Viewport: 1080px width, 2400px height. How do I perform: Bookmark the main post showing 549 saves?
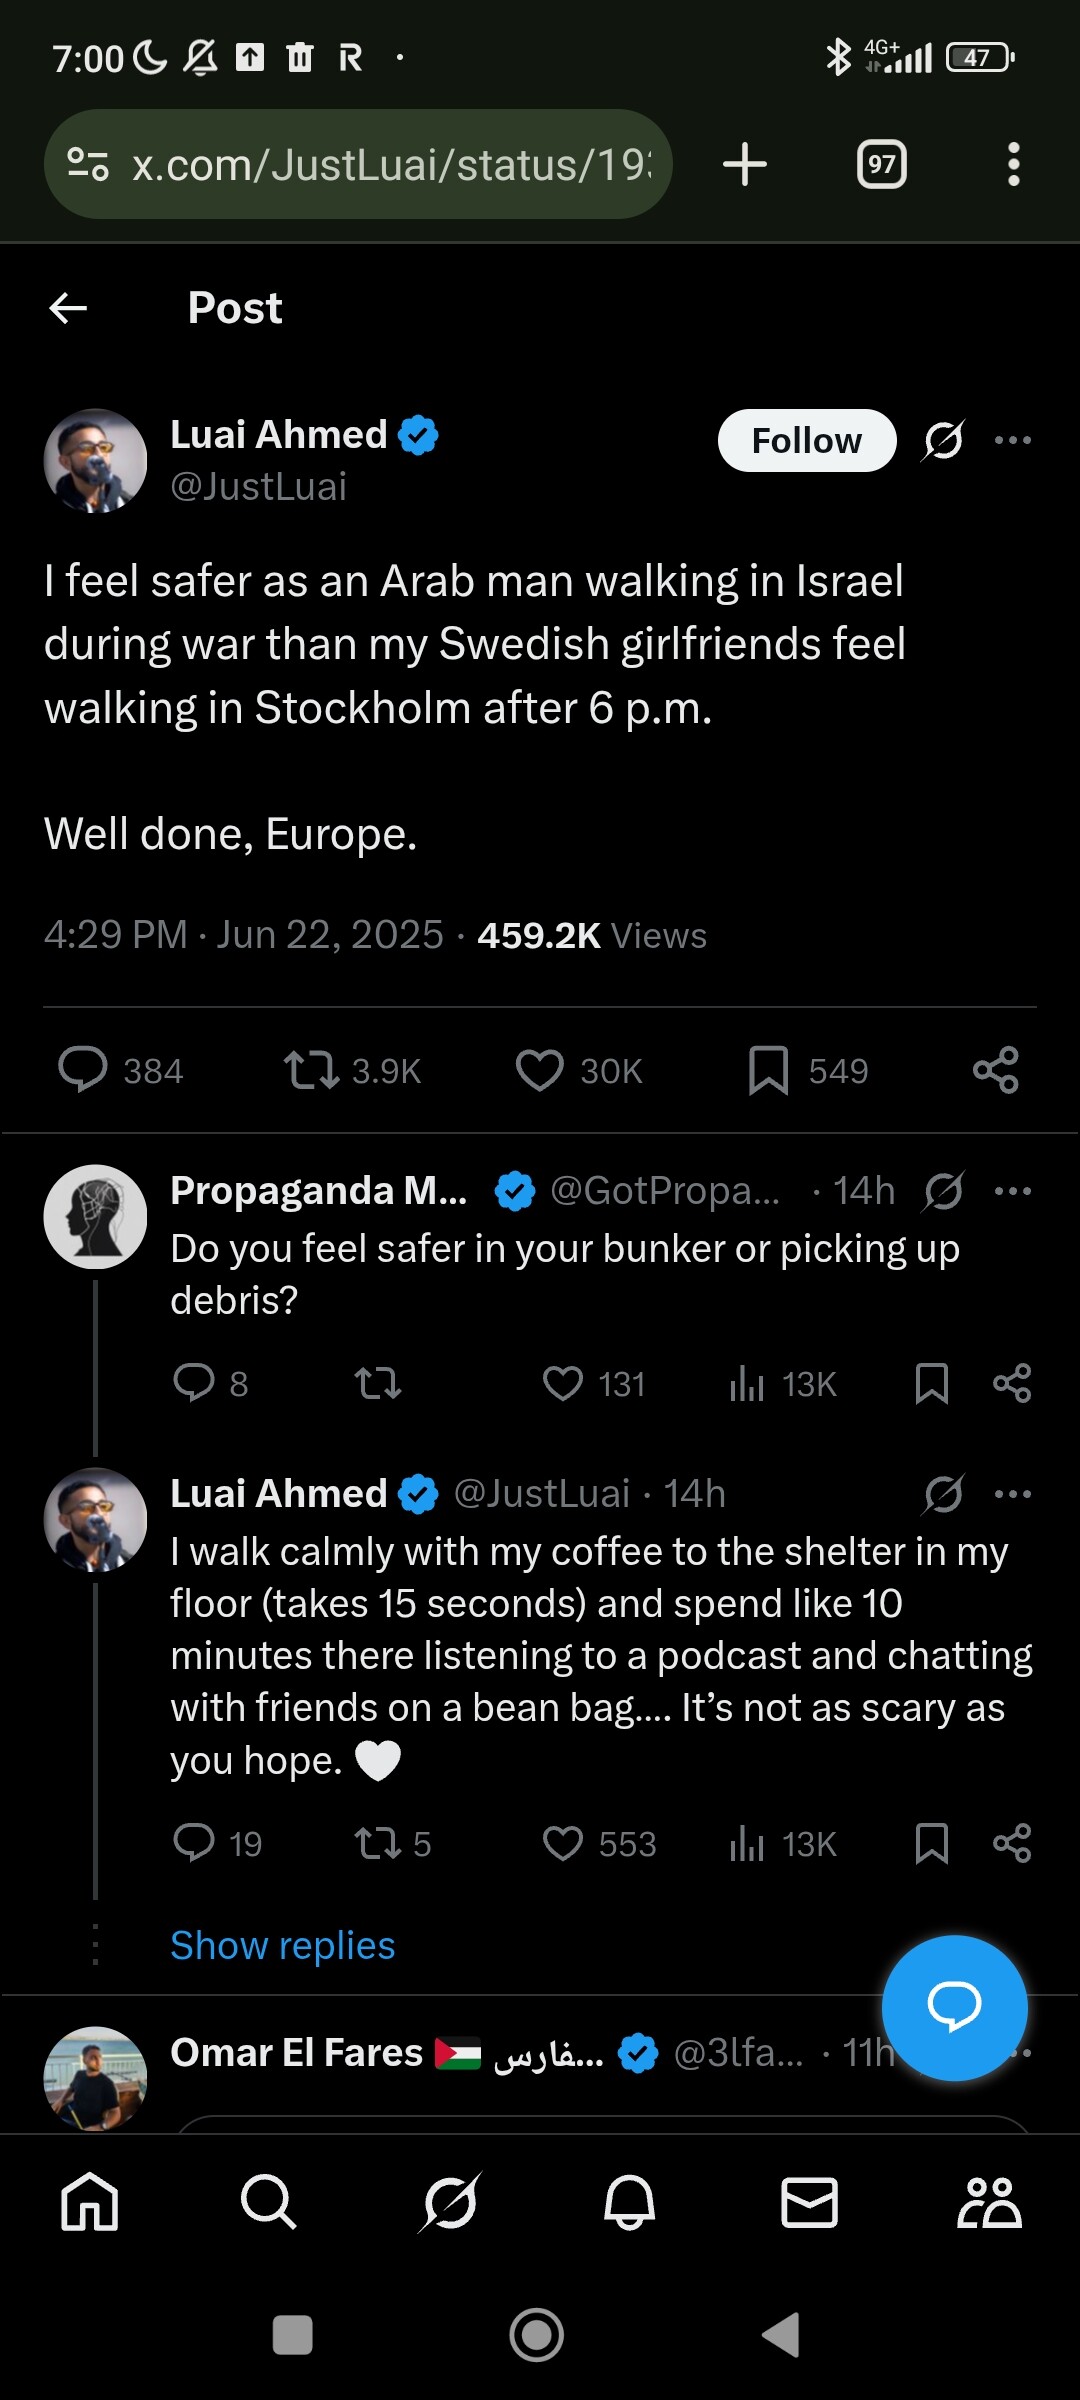click(768, 1070)
